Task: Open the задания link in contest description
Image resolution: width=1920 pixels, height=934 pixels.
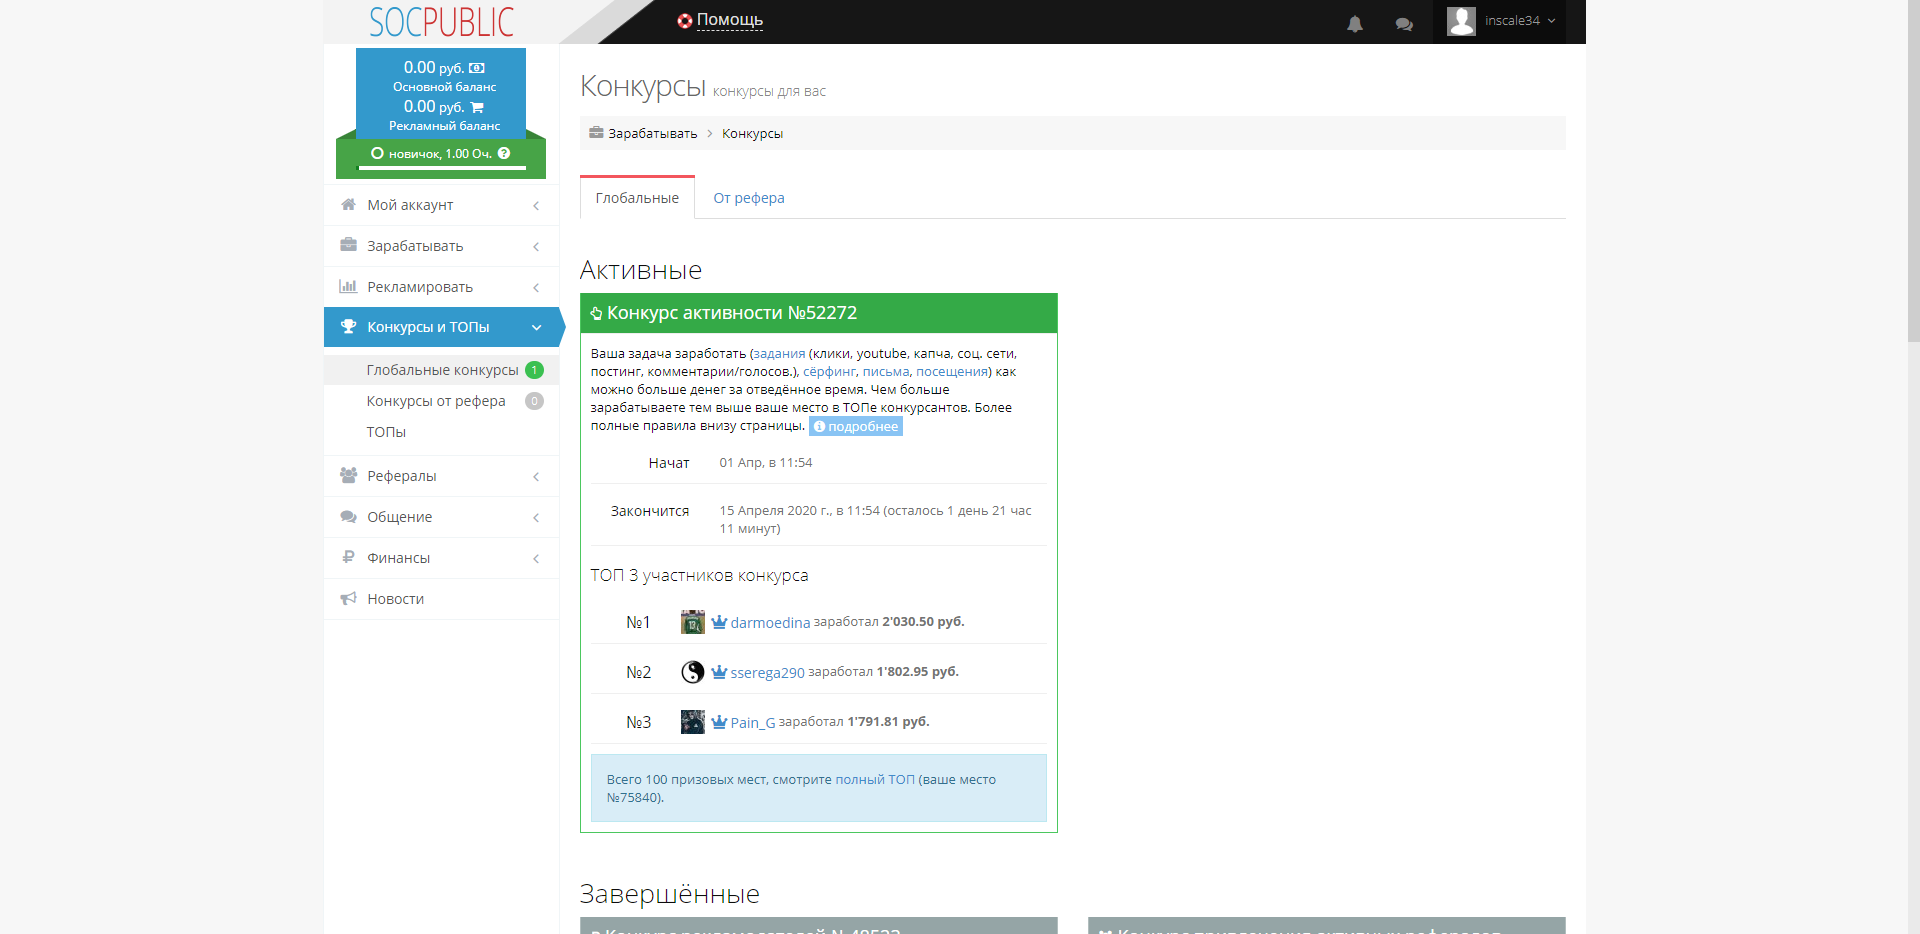Action: (x=779, y=353)
